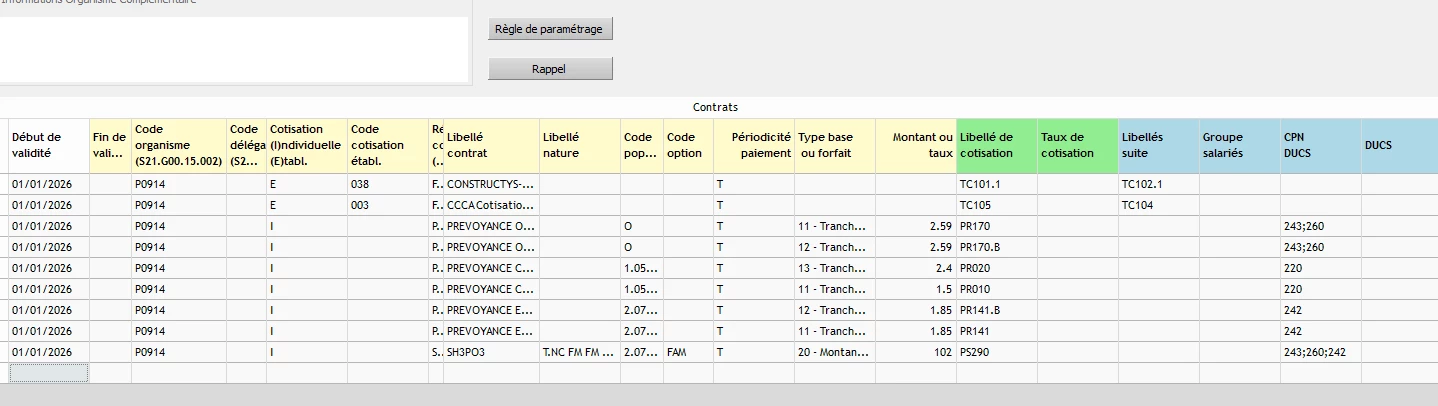
Task: Click the Début de validité column header
Action: click(49, 145)
